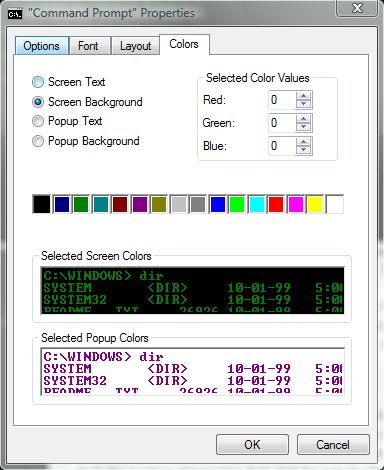This screenshot has height=470, width=384.
Task: Increase the Blue value with up arrow
Action: point(303,142)
